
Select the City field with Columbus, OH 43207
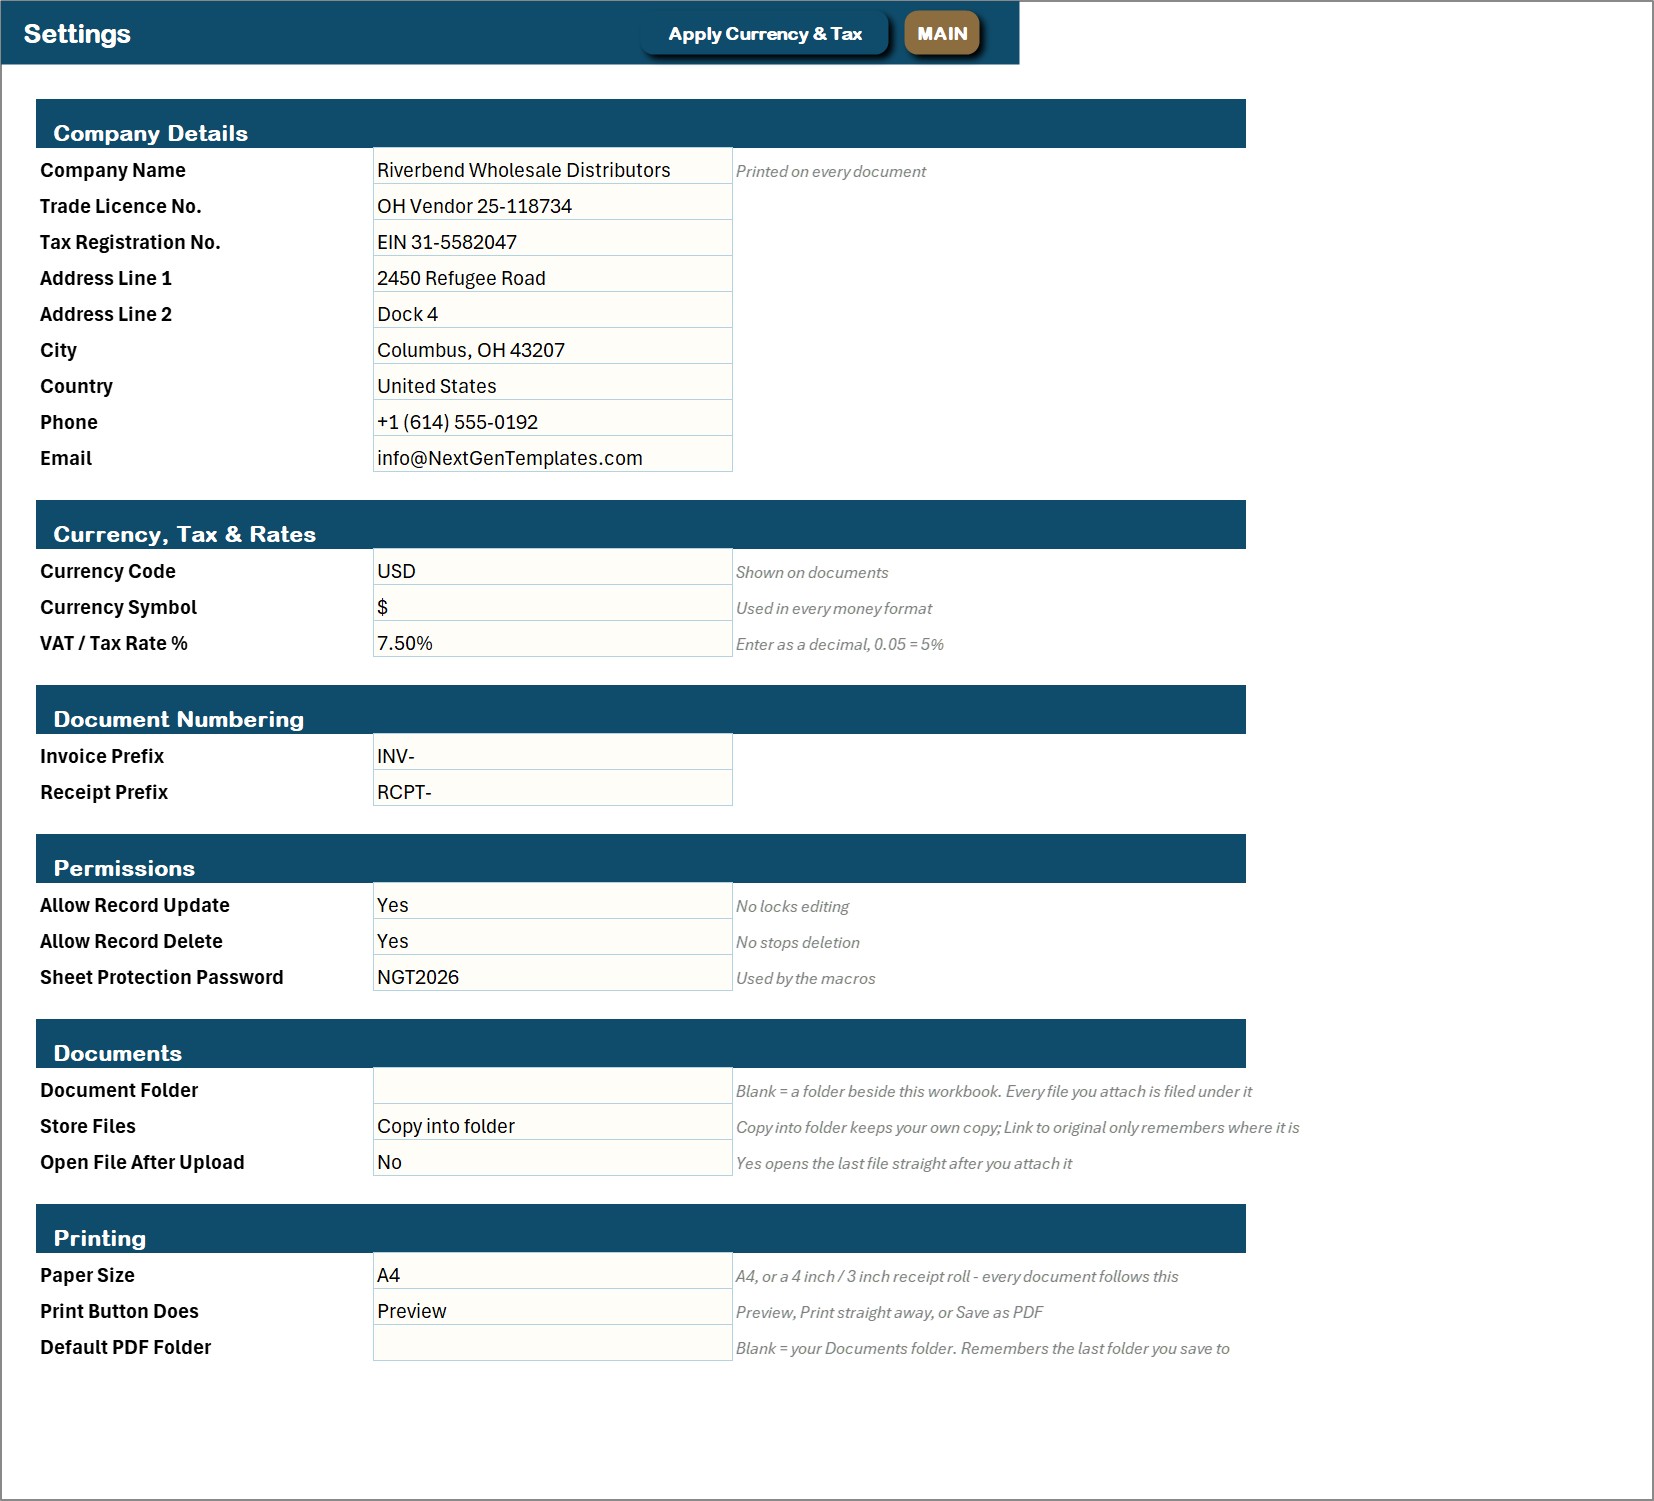[x=552, y=346]
